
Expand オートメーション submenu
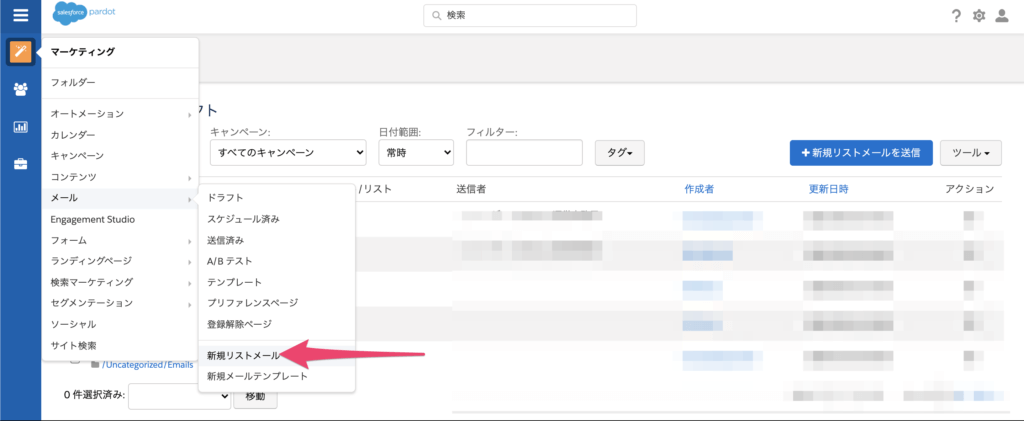click(x=120, y=114)
